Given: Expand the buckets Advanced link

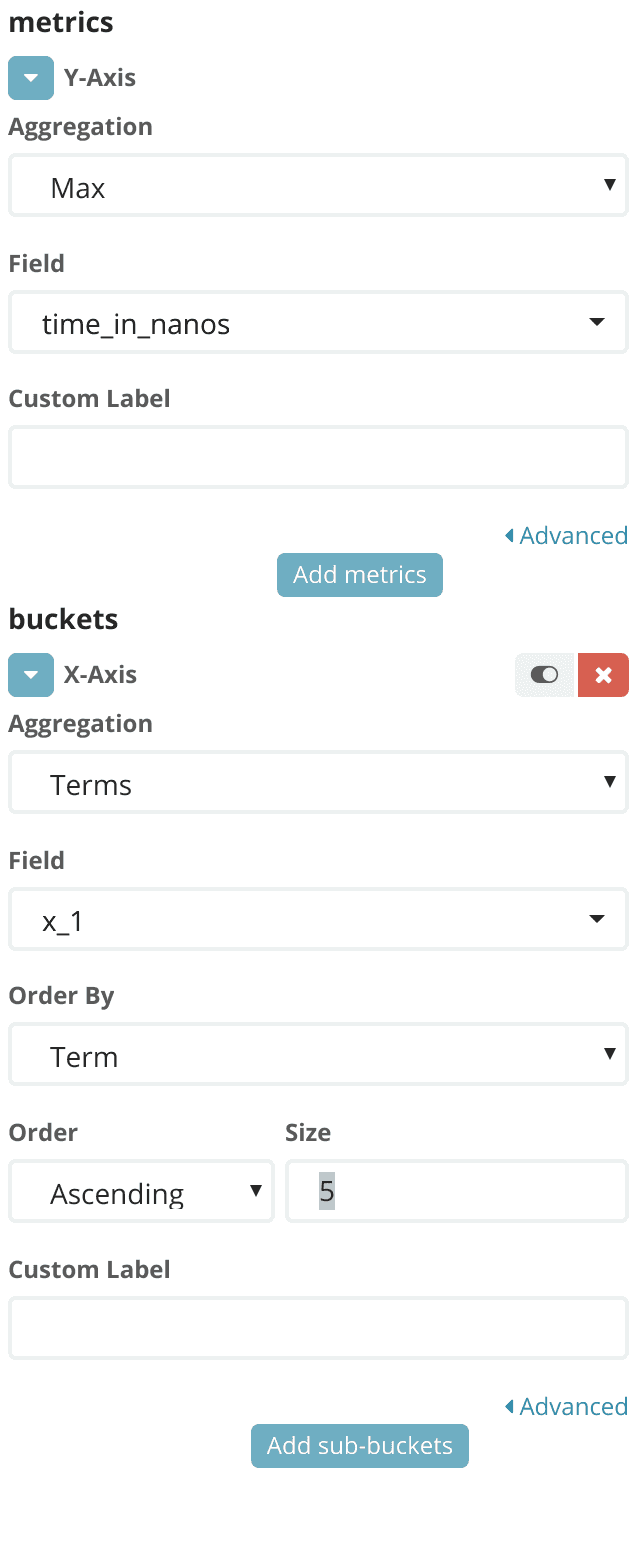Looking at the screenshot, I should pyautogui.click(x=573, y=1407).
